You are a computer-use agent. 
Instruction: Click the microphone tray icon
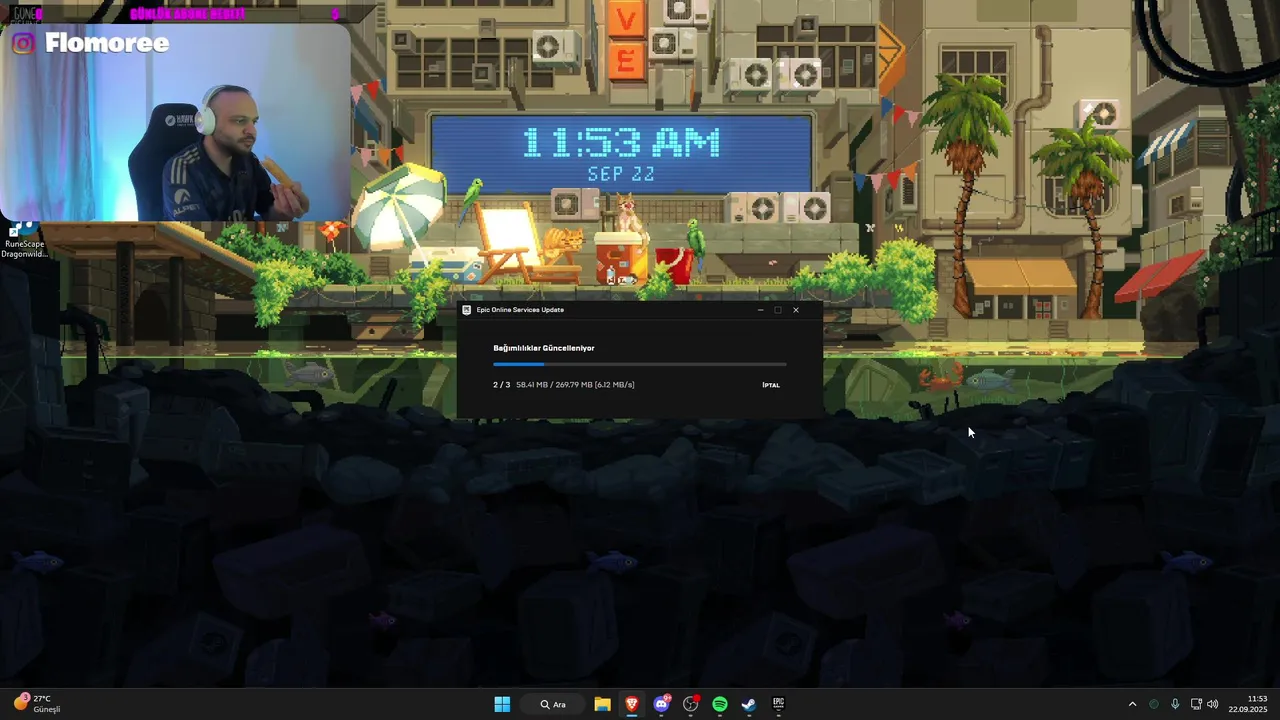(x=1175, y=704)
